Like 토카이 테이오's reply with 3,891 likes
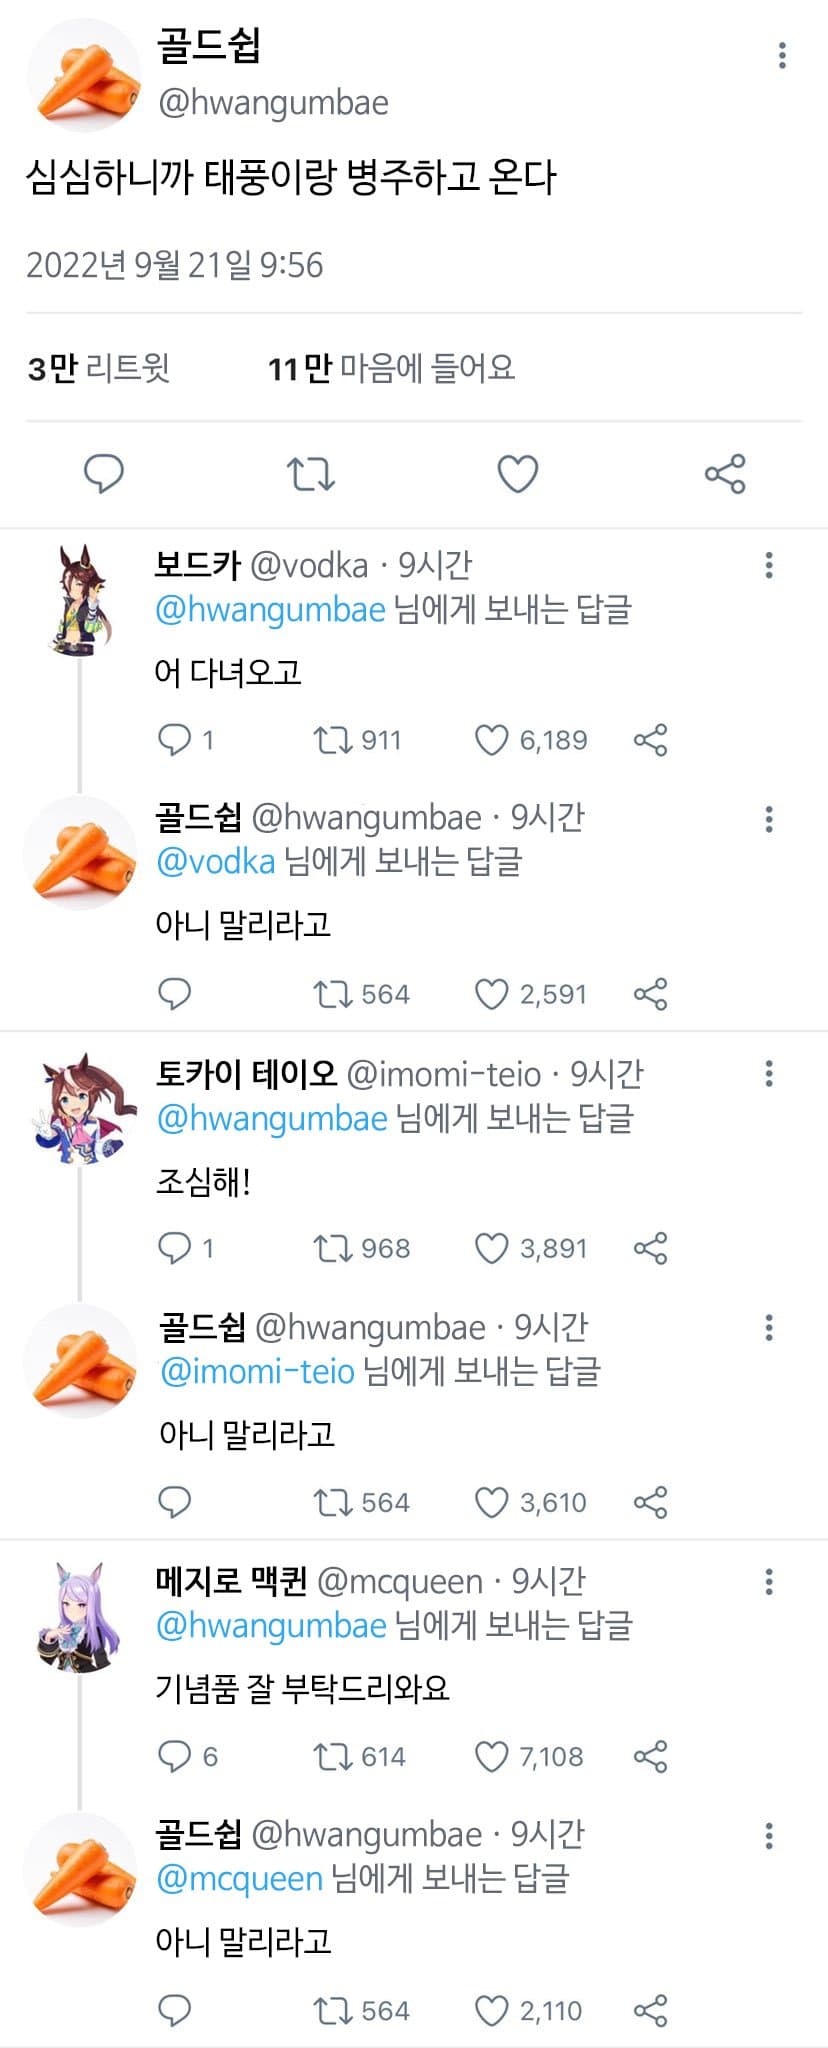 point(491,1248)
